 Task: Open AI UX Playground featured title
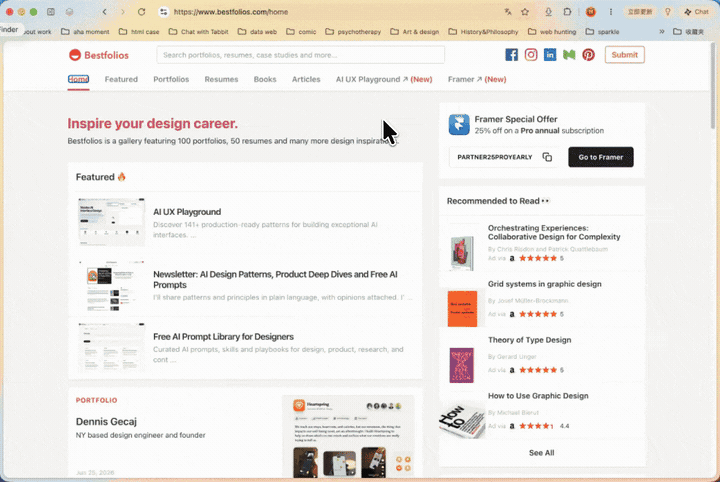(x=187, y=212)
